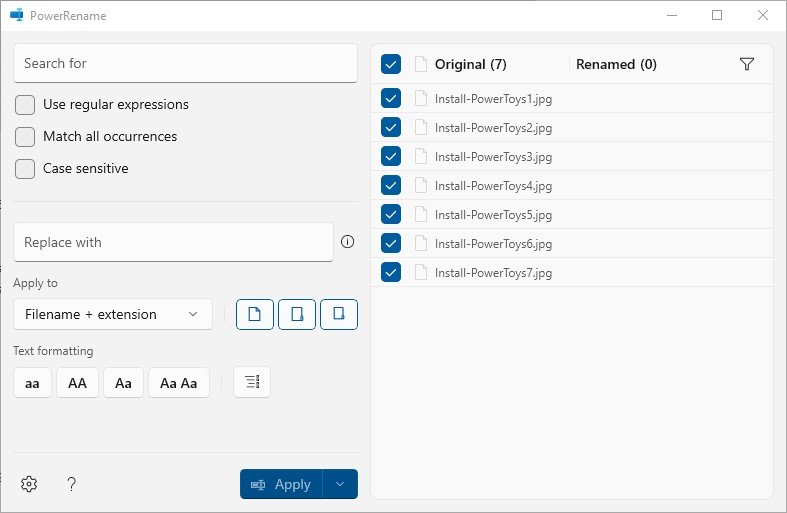Choose the Aa Aa title case button

pyautogui.click(x=179, y=382)
